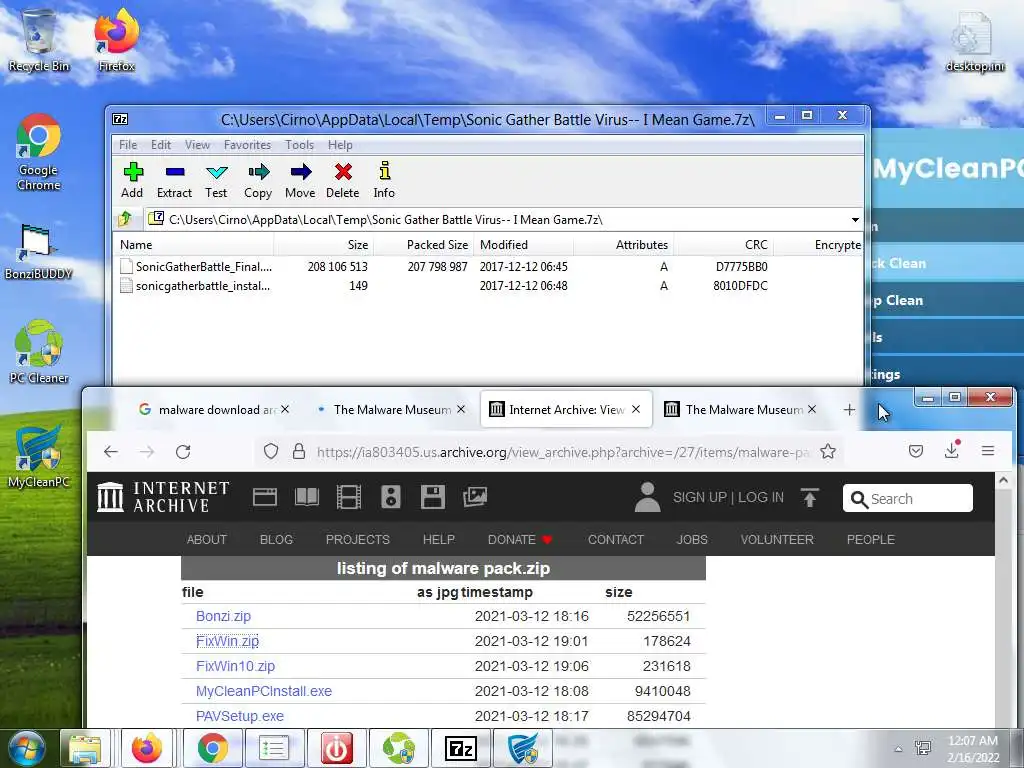Click the Copy icon in 7-Zip toolbar
Screen dimensions: 1024x768
pos(258,180)
